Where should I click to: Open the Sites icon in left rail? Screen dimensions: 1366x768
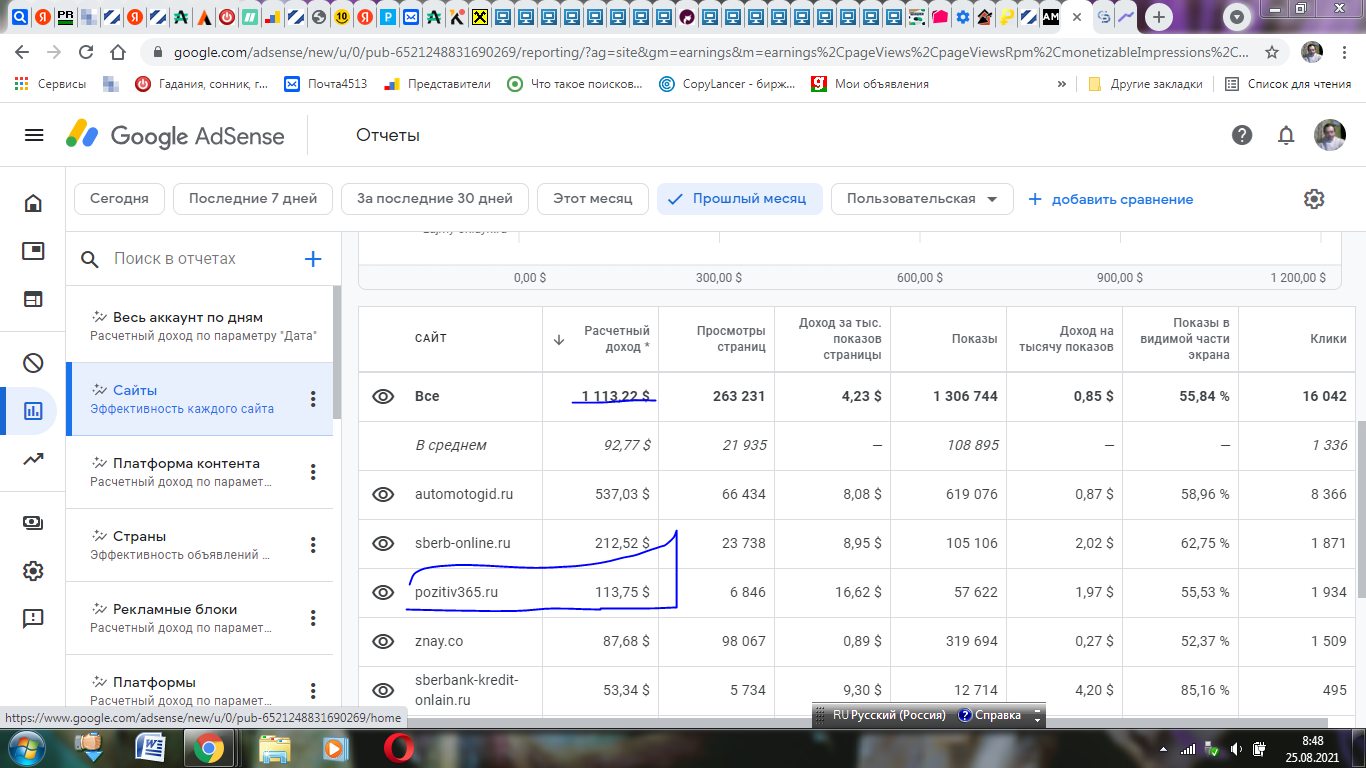tap(33, 299)
